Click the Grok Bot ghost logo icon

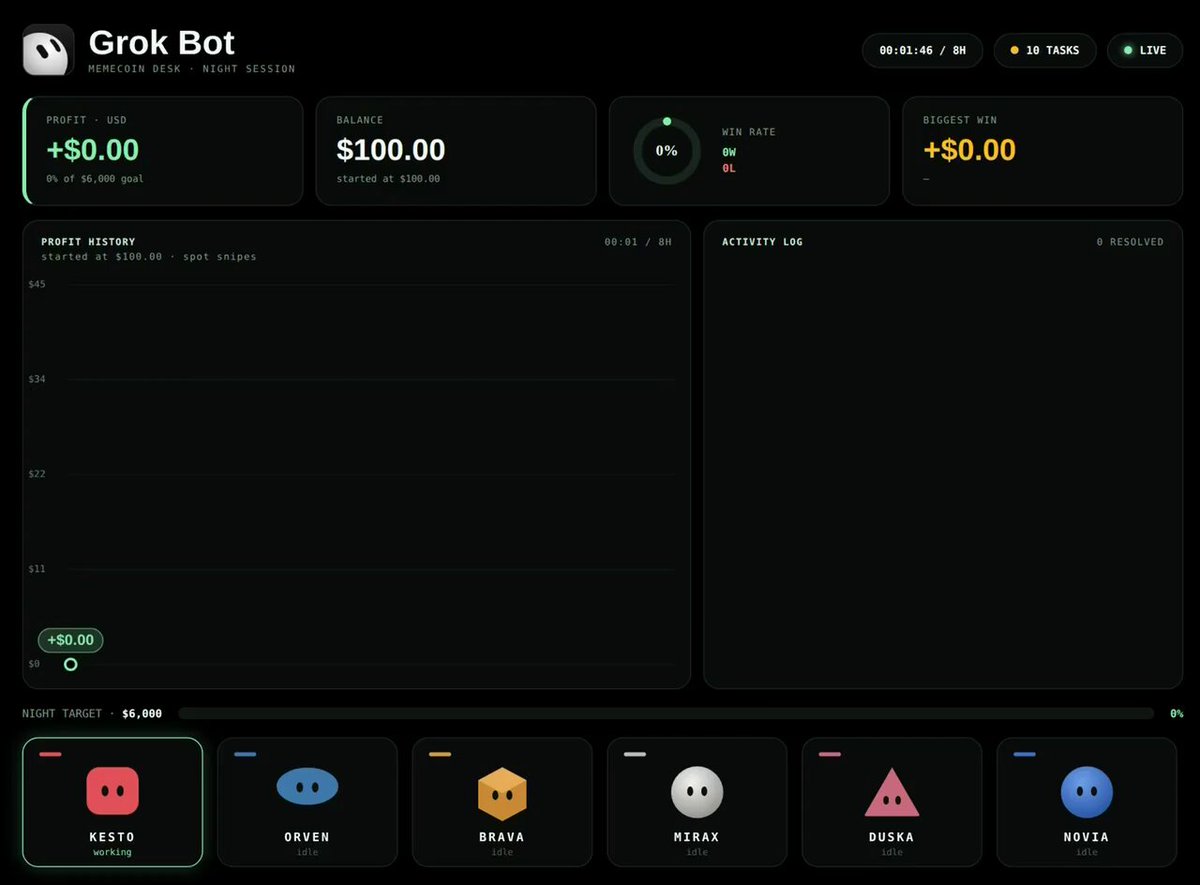(48, 50)
